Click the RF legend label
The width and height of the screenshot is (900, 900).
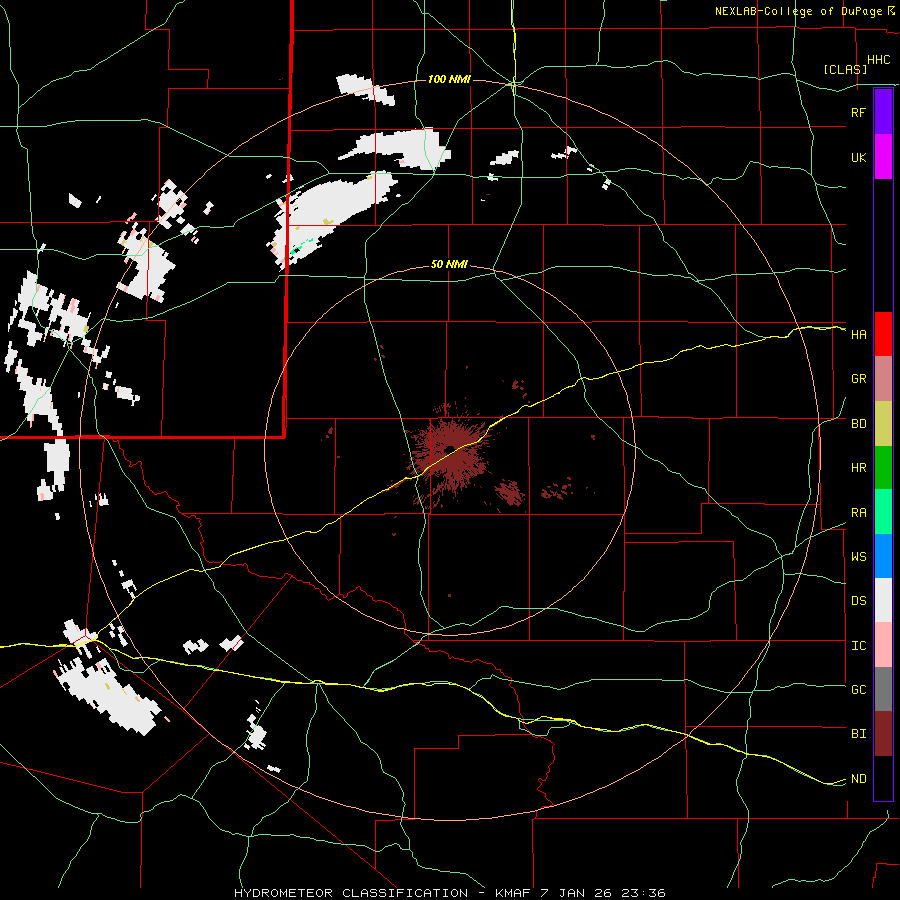[858, 112]
